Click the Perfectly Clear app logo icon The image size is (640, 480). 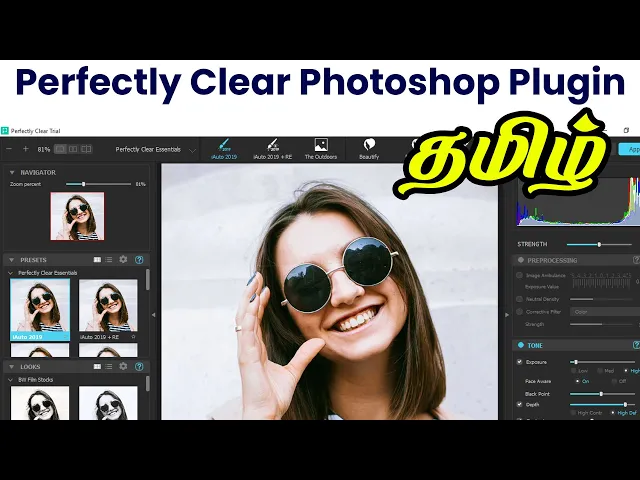5,131
